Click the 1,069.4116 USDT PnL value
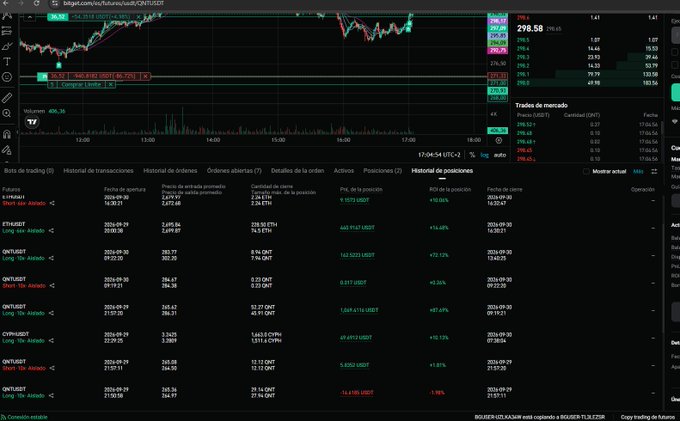This screenshot has width=680, height=421. pyautogui.click(x=359, y=310)
